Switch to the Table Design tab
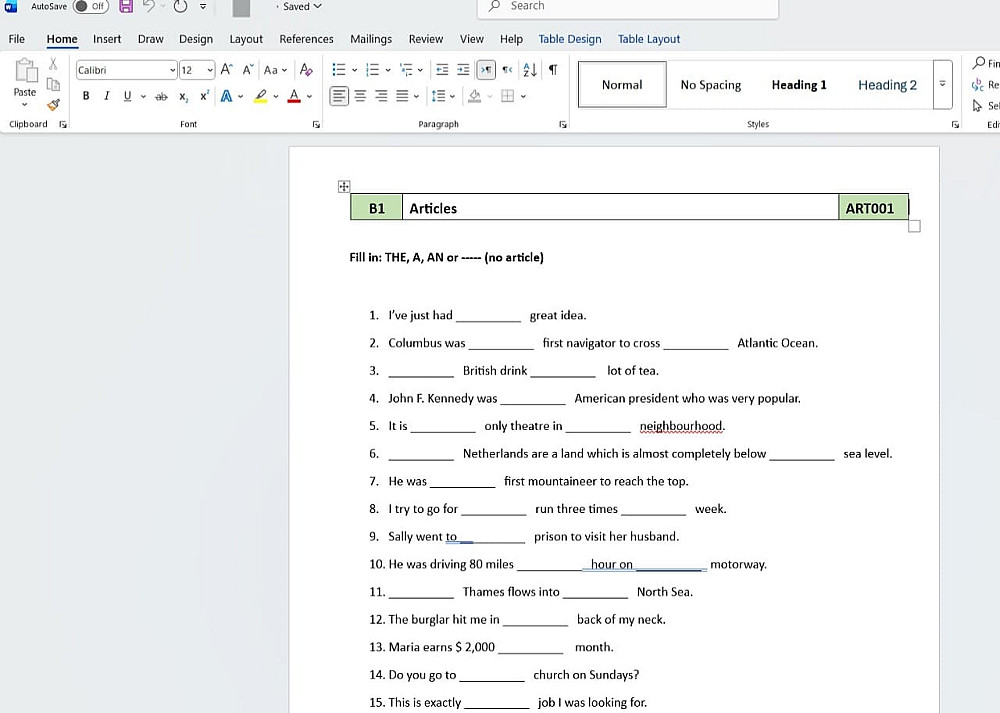The width and height of the screenshot is (1000, 713). click(570, 39)
